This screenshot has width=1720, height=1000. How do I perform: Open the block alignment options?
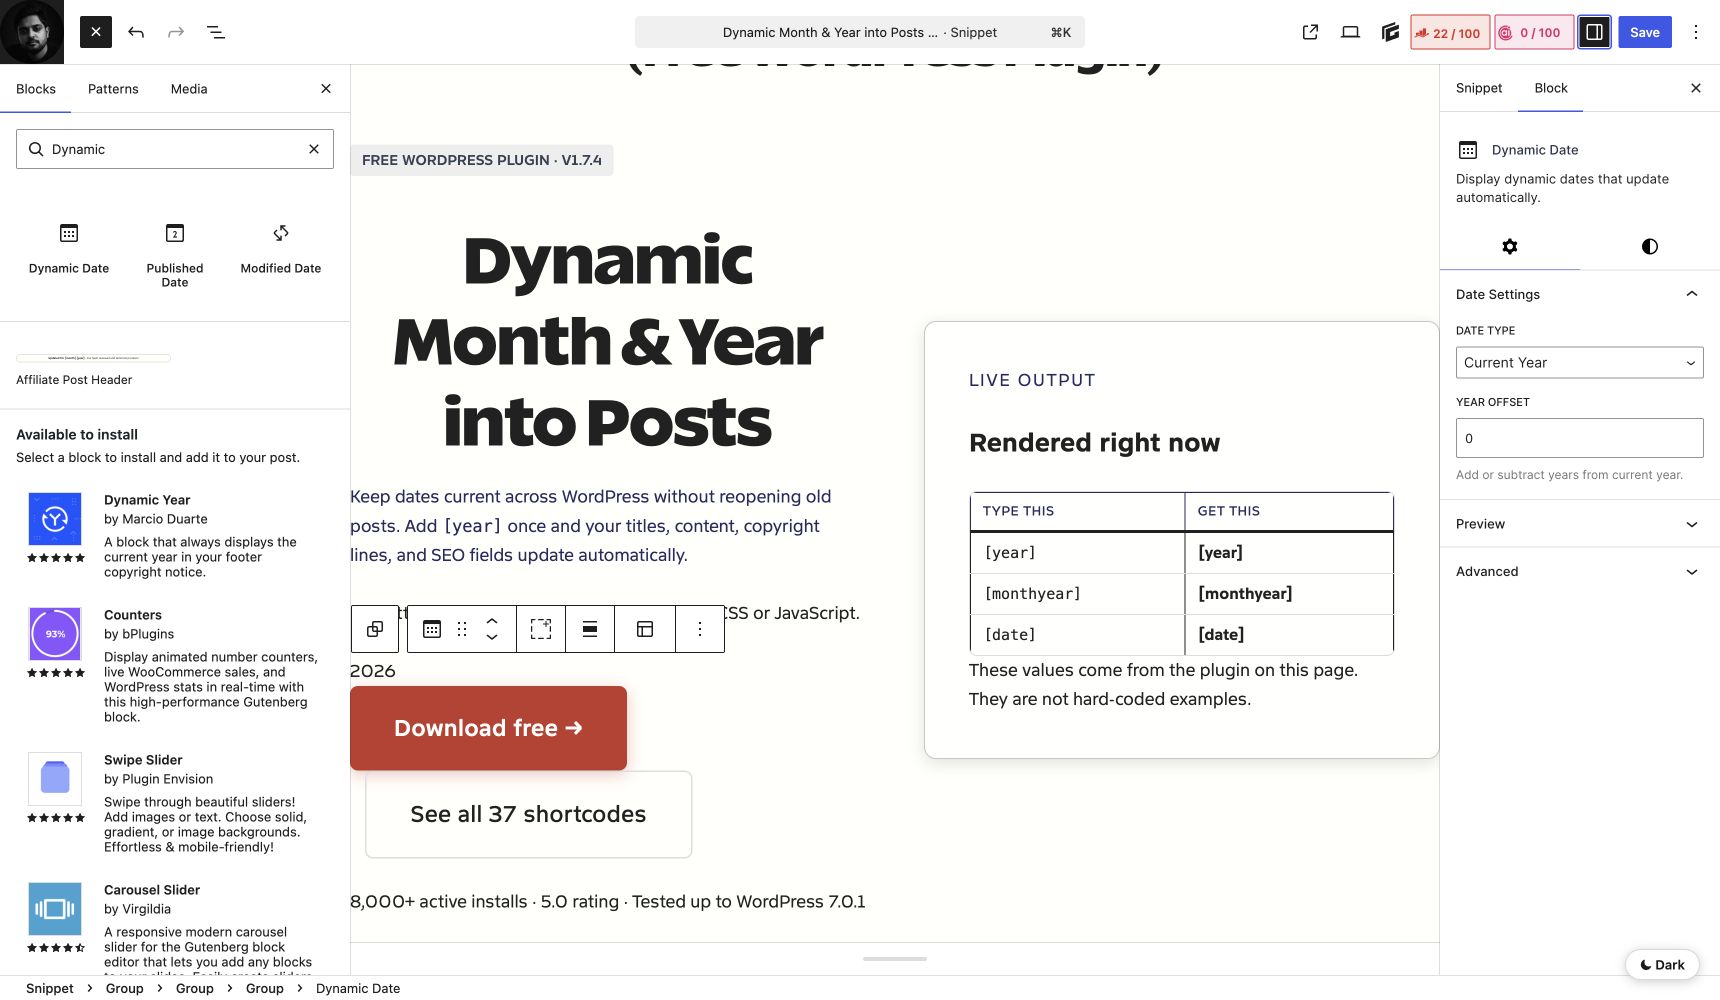pos(590,629)
